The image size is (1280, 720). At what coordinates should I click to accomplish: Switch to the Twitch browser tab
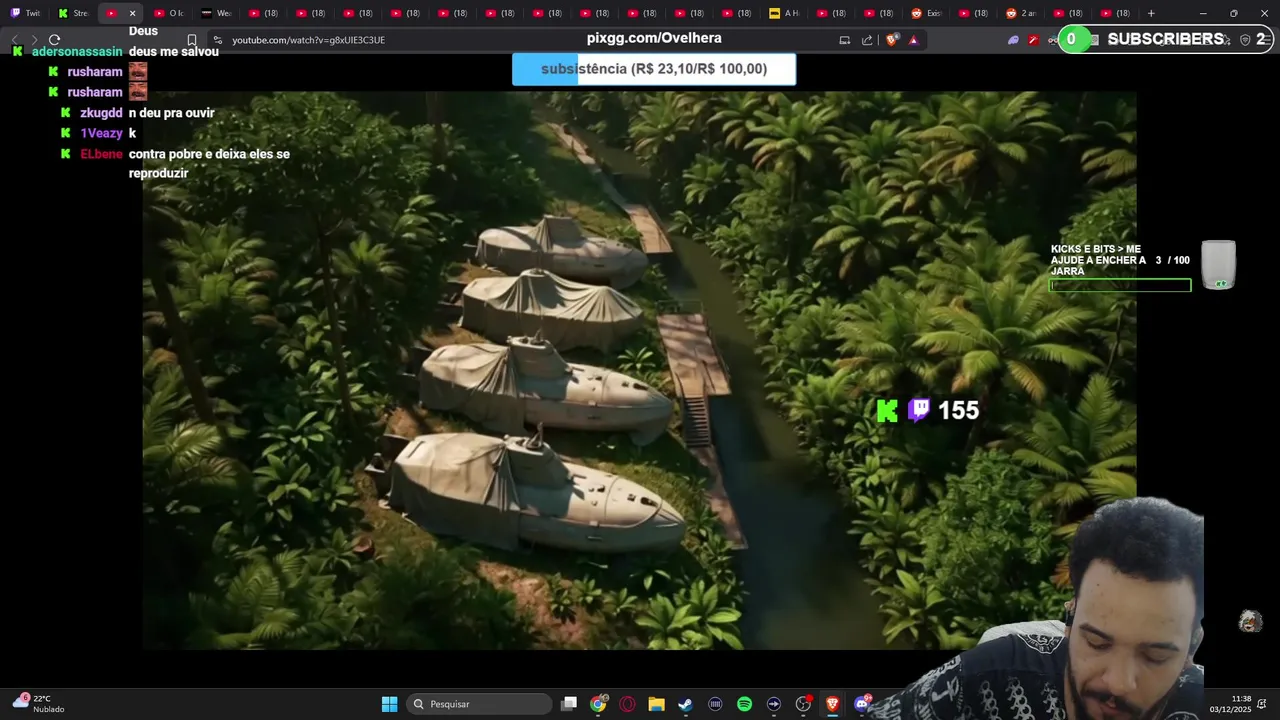(x=25, y=13)
